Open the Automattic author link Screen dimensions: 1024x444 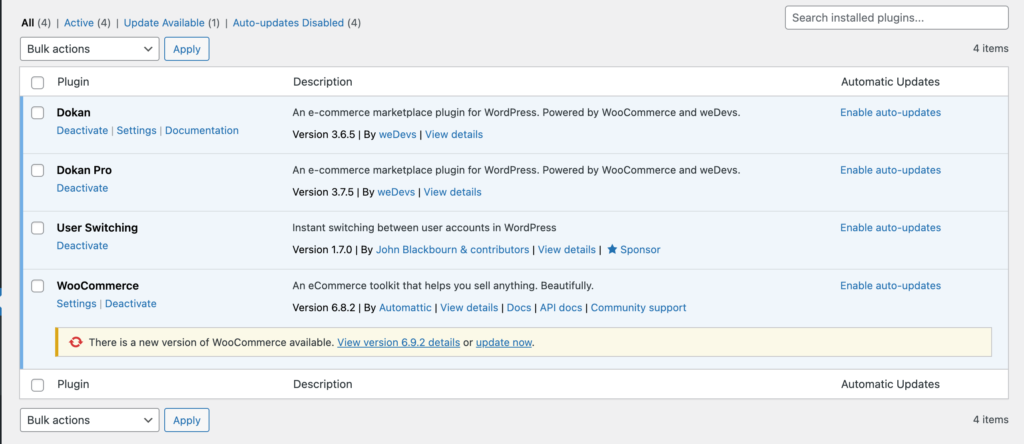(x=405, y=308)
